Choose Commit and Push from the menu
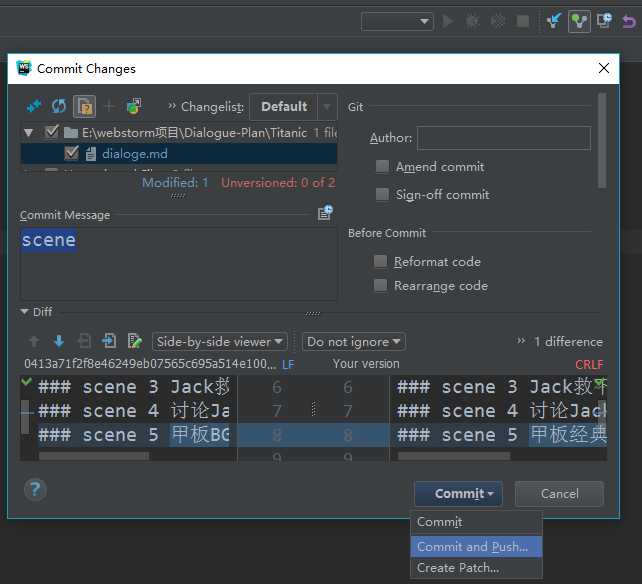642x584 pixels. 476,546
